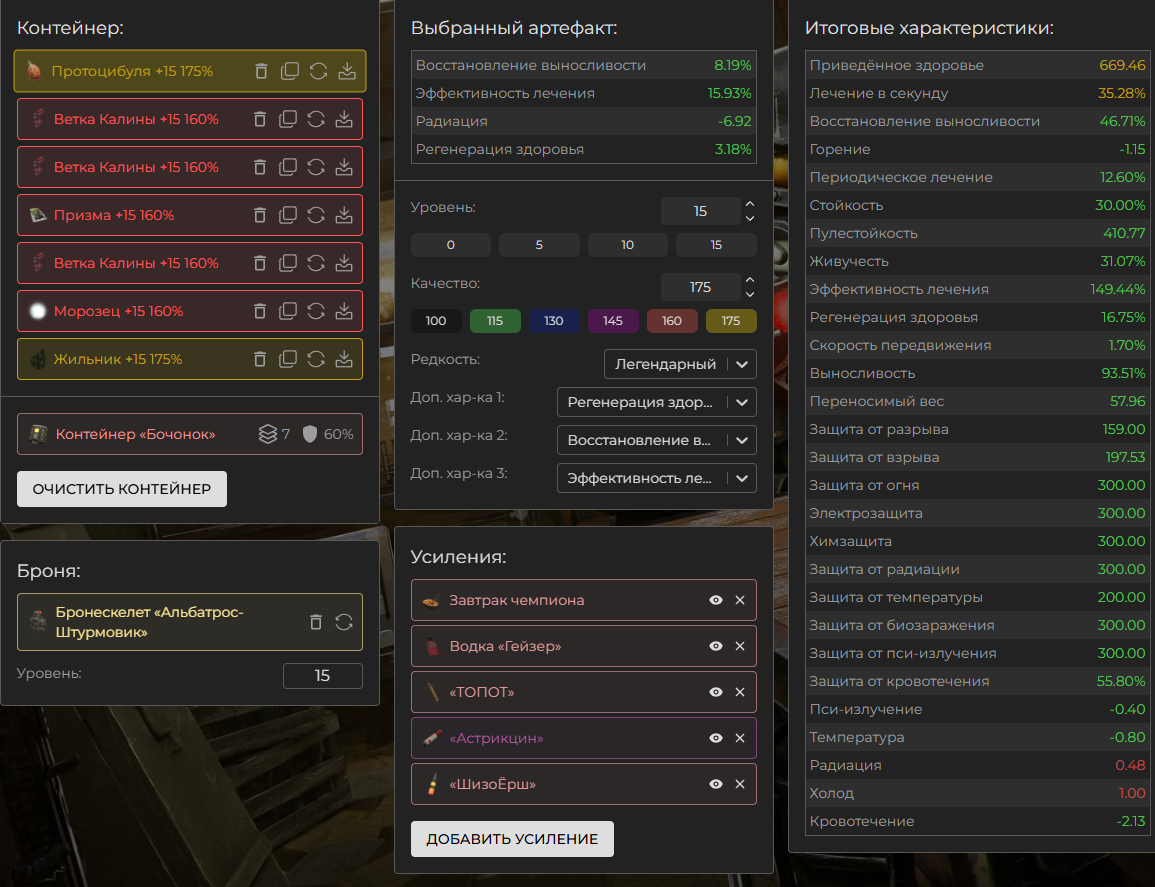1155x887 pixels.
Task: Remove the «ТОПОТ» boost with X icon
Action: tap(740, 692)
